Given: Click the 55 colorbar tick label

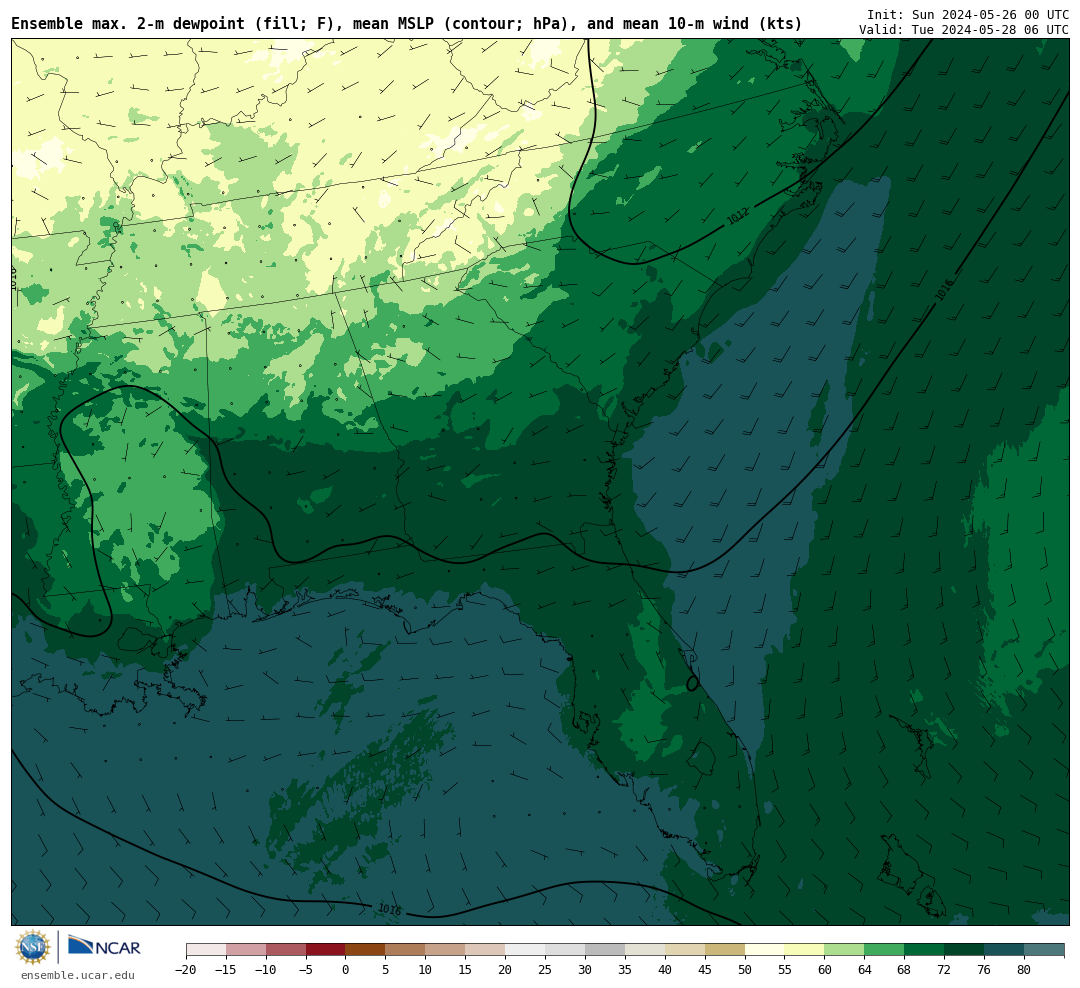Looking at the screenshot, I should 785,970.
